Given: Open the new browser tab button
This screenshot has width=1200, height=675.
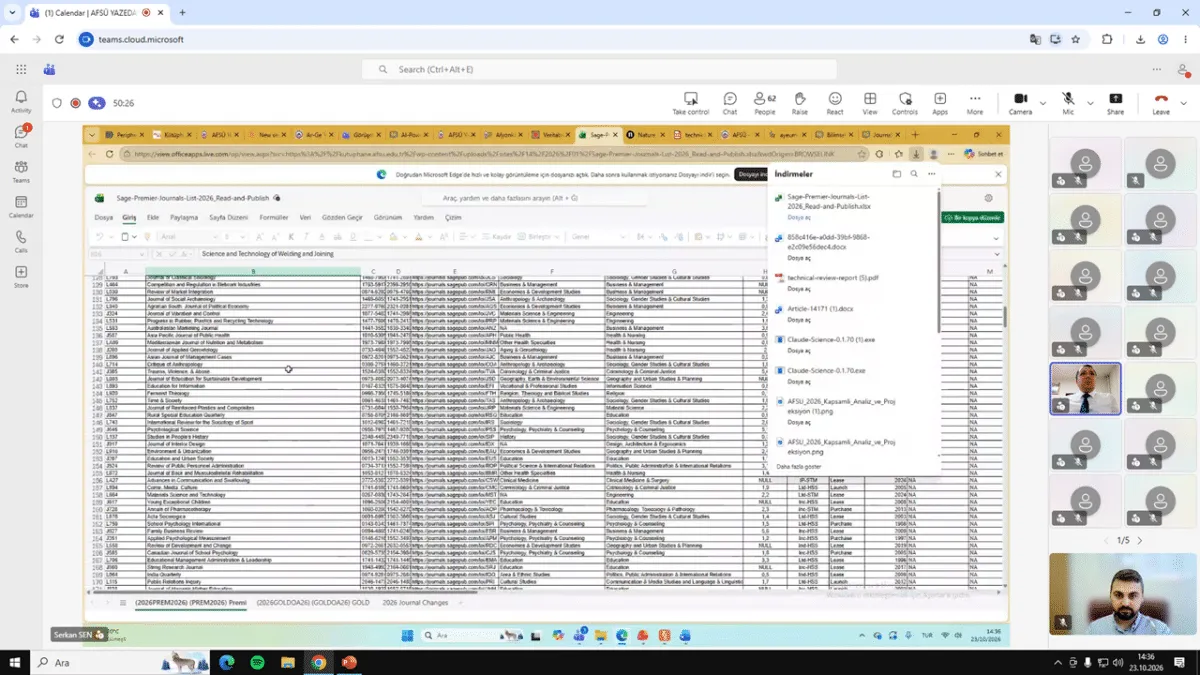Looking at the screenshot, I should (182, 13).
